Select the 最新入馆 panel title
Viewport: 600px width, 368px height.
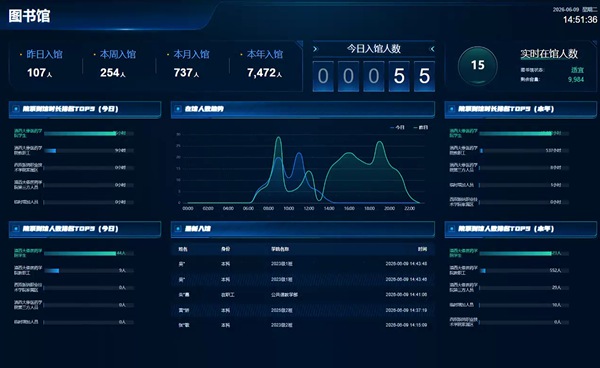point(197,229)
